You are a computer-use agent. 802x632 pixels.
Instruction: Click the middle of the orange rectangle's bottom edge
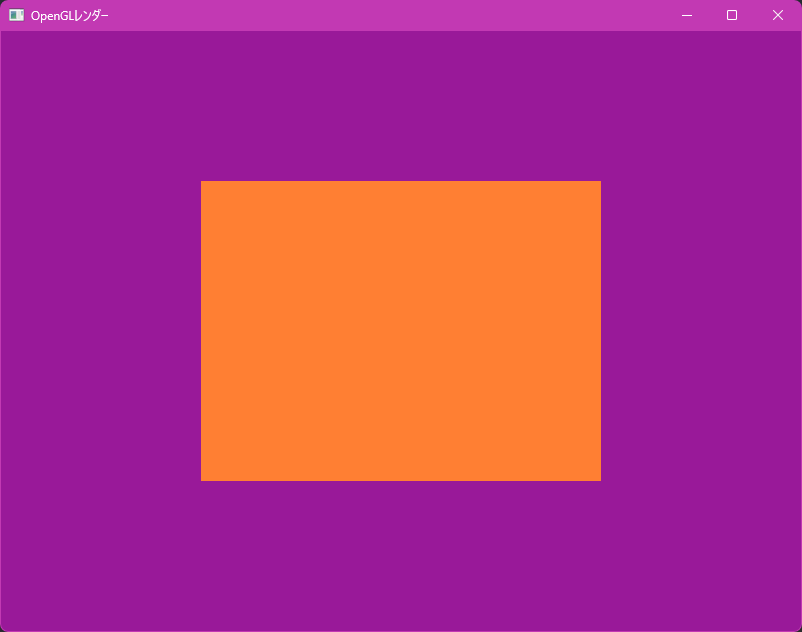(401, 478)
